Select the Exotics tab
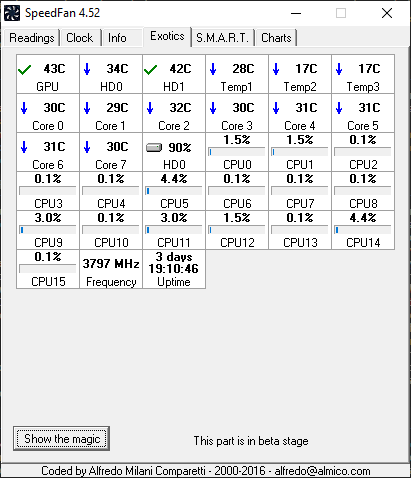Screen dimensions: 411x478 coord(167,36)
